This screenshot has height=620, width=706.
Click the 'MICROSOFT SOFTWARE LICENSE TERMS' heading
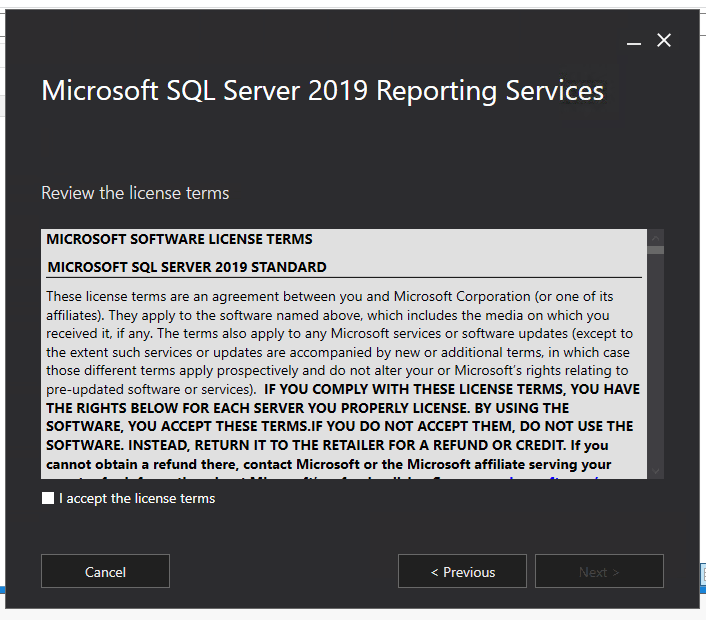click(179, 239)
